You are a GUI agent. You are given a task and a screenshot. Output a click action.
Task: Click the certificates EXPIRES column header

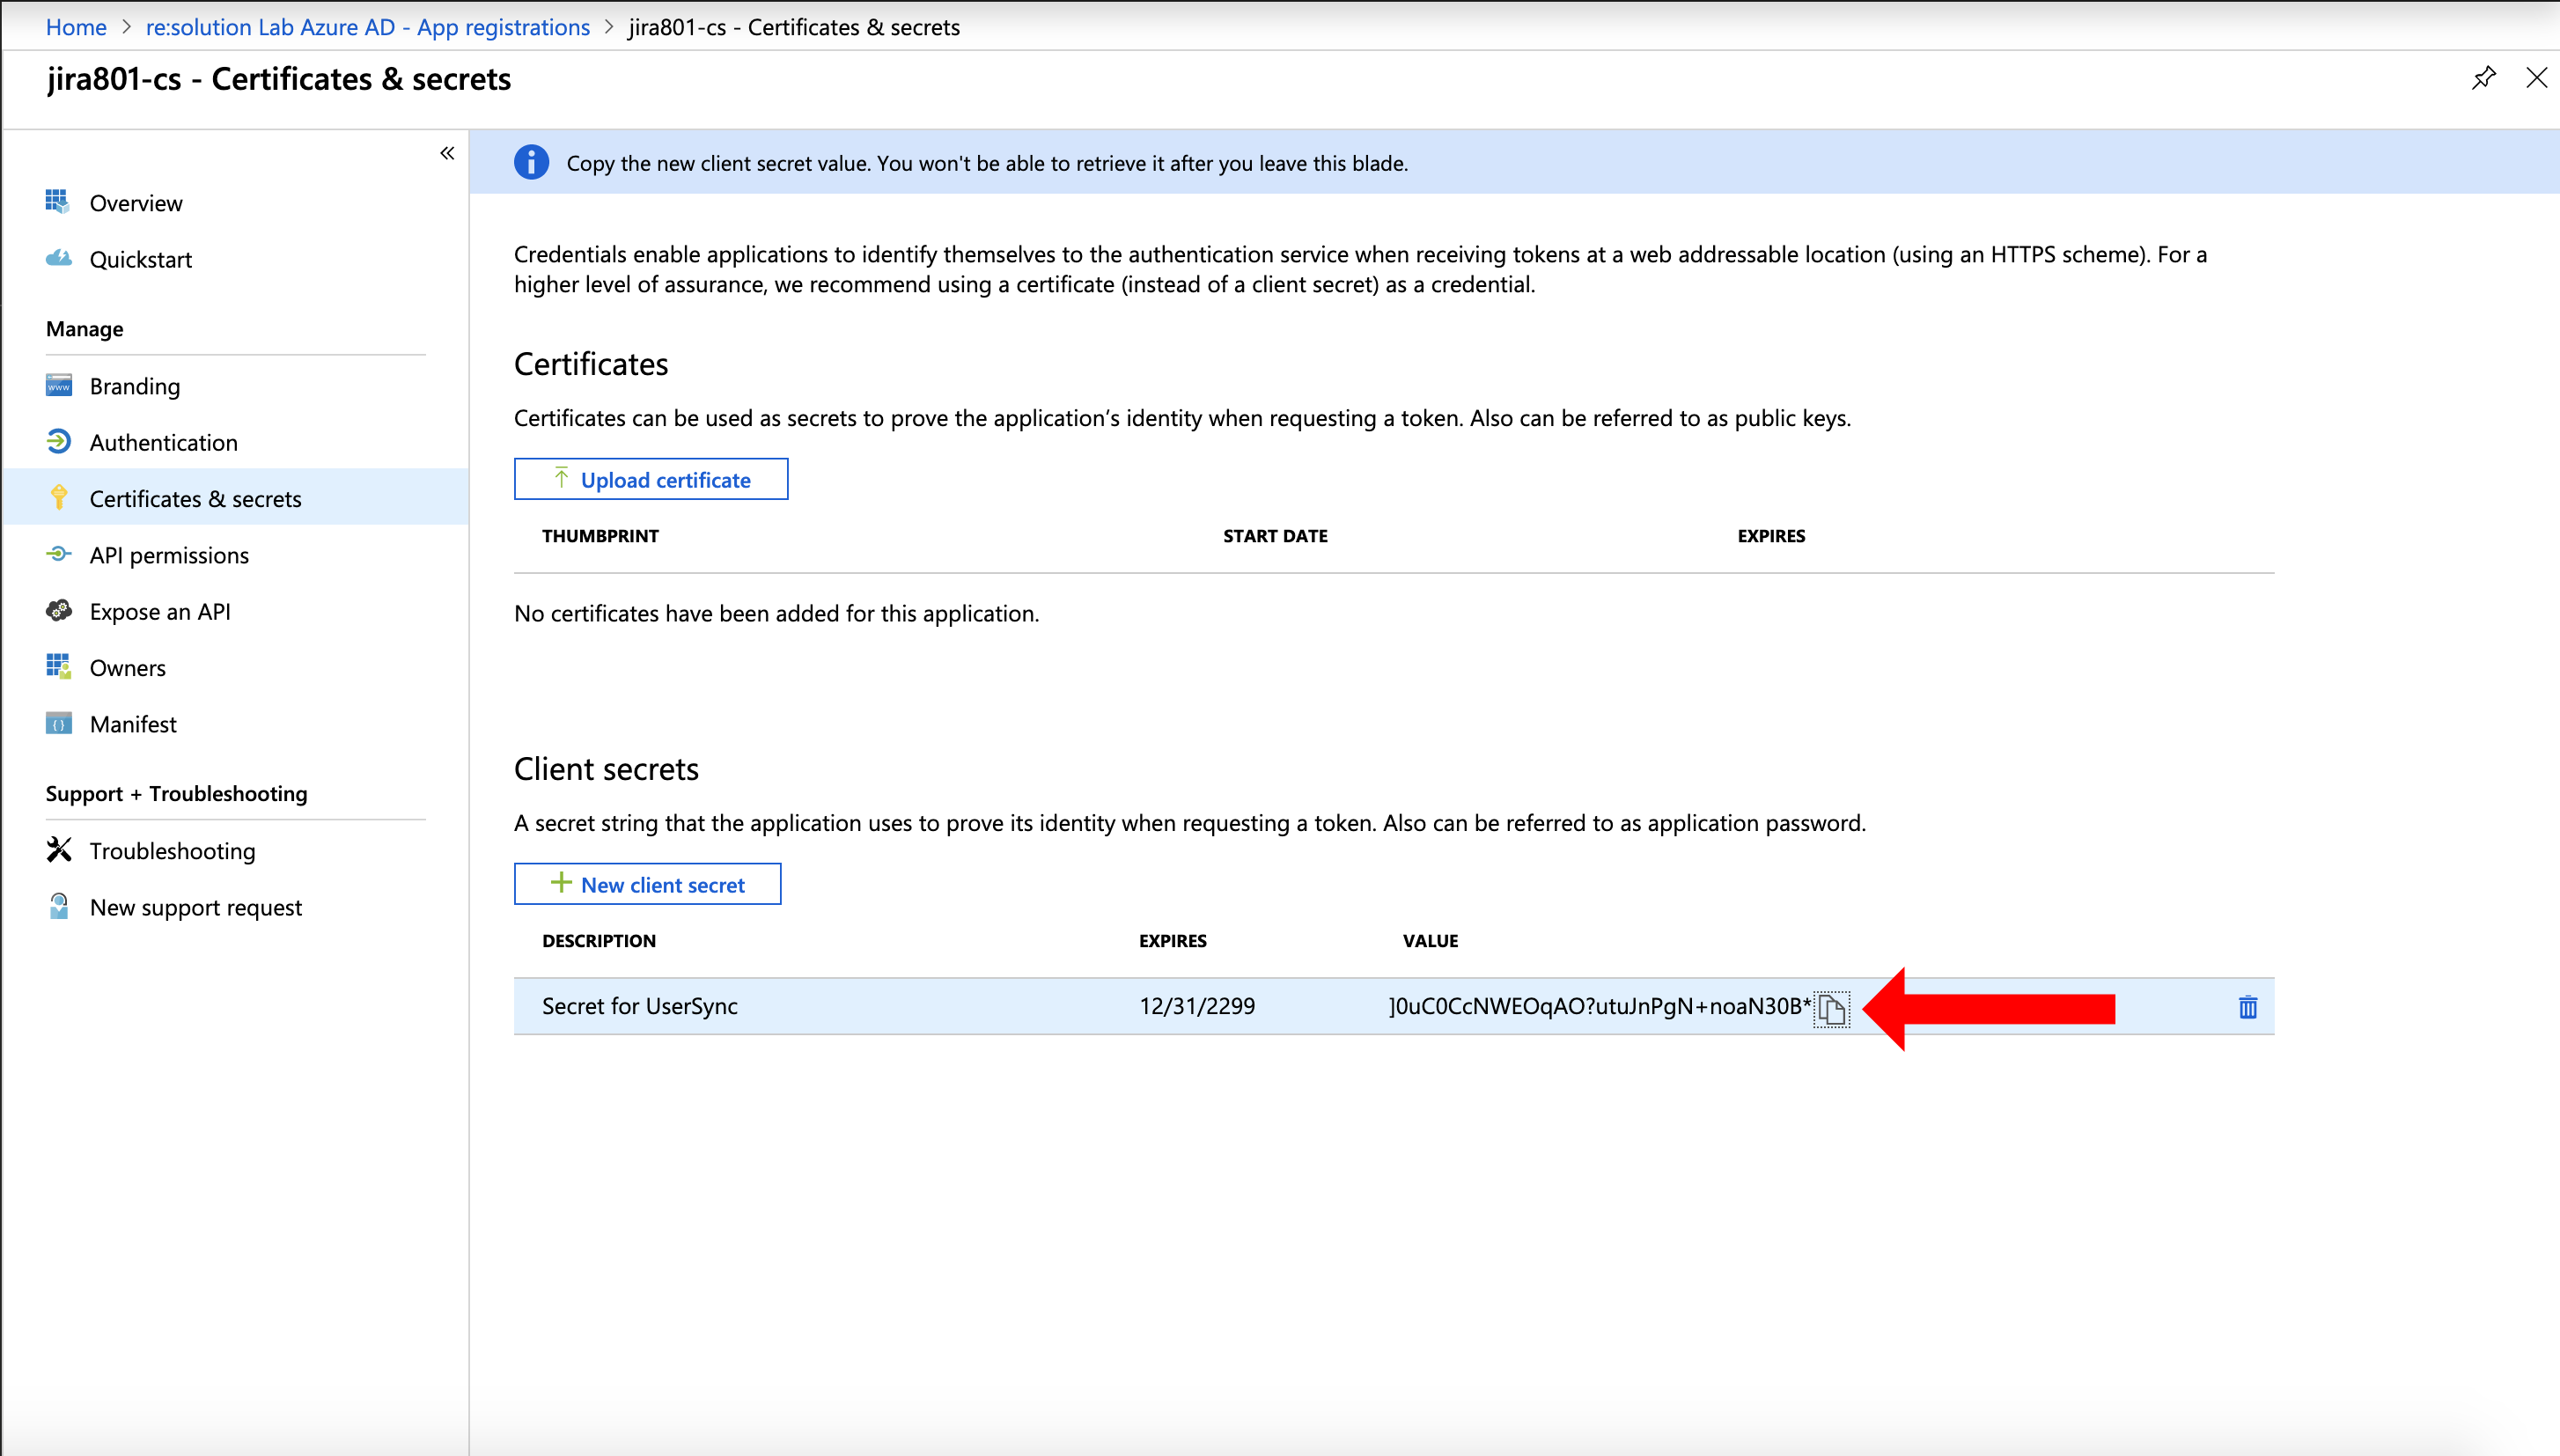1771,536
